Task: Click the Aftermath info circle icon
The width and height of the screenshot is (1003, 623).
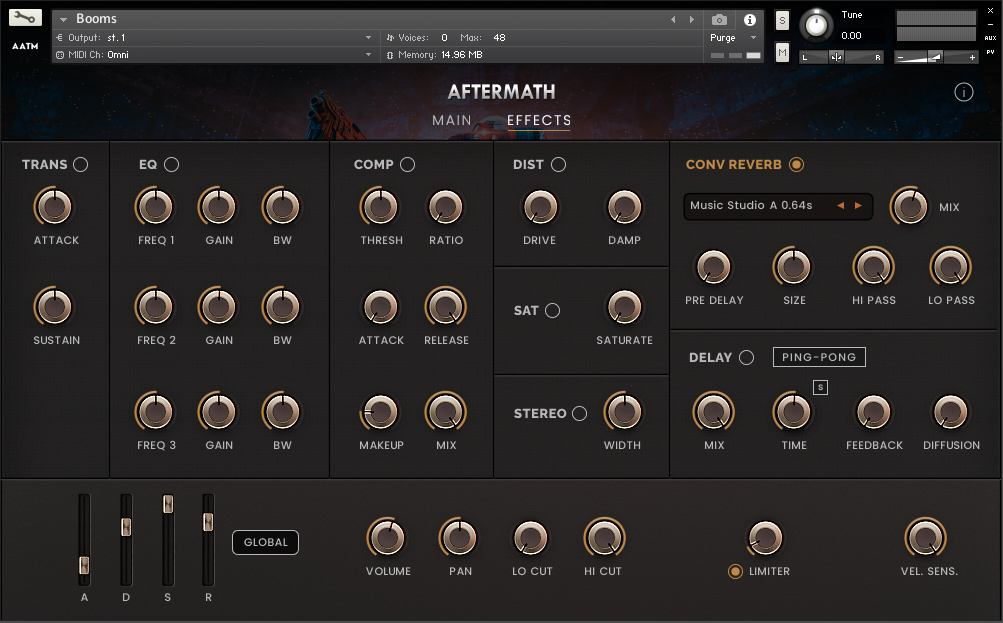Action: coord(964,92)
